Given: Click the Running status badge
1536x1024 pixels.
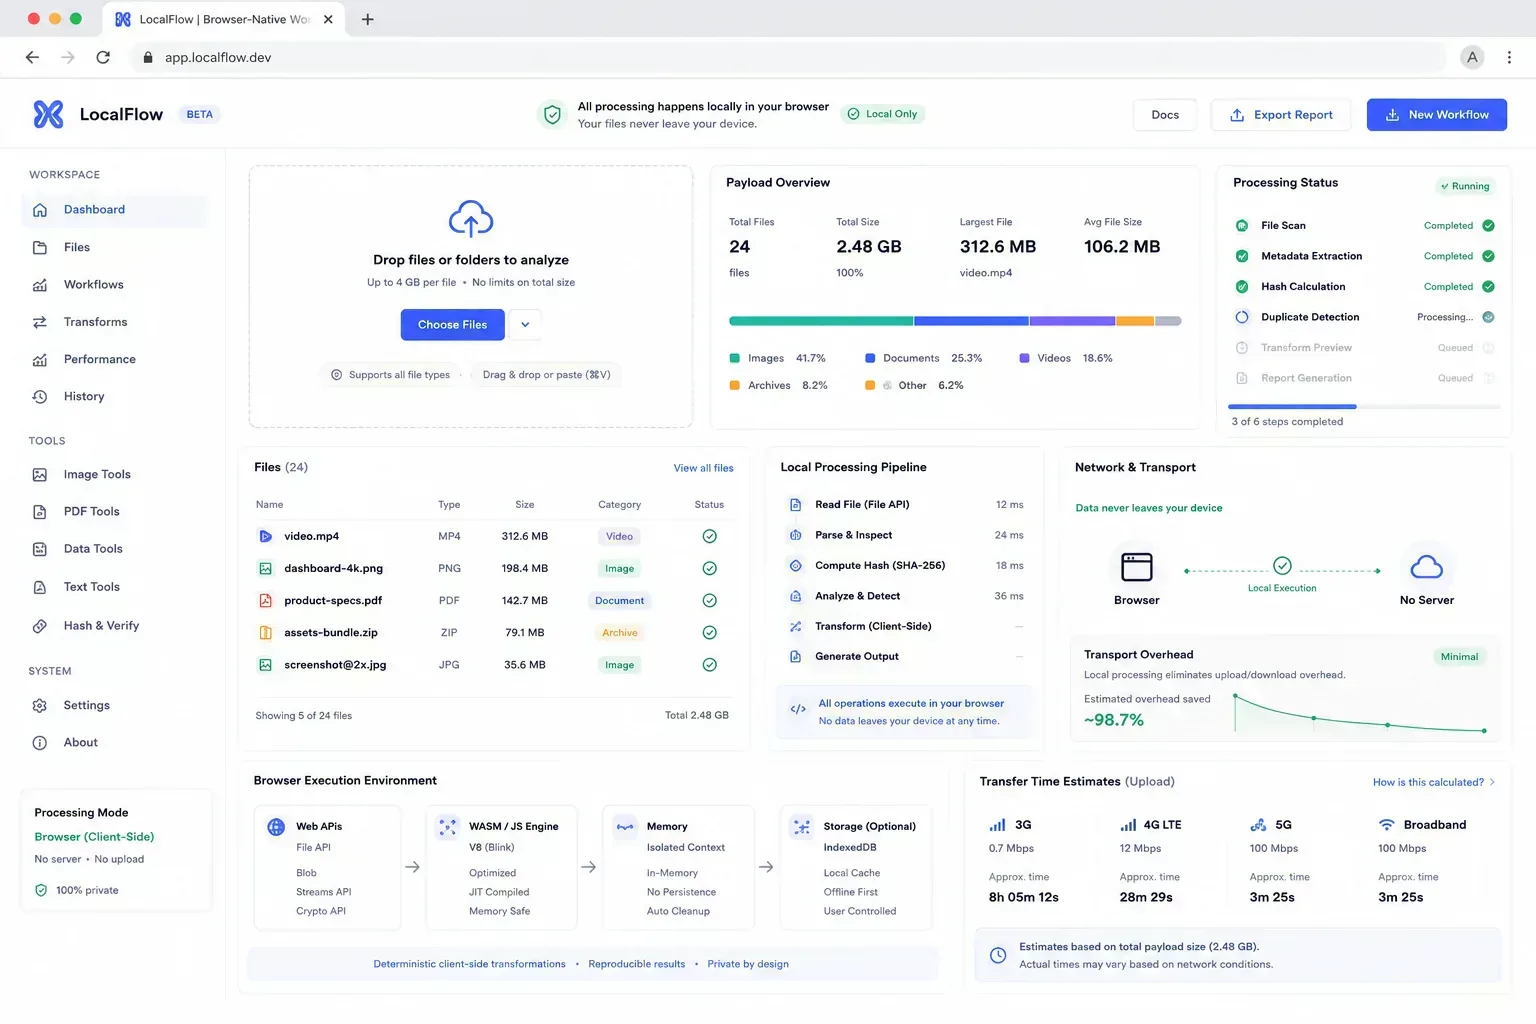Looking at the screenshot, I should tap(1465, 186).
